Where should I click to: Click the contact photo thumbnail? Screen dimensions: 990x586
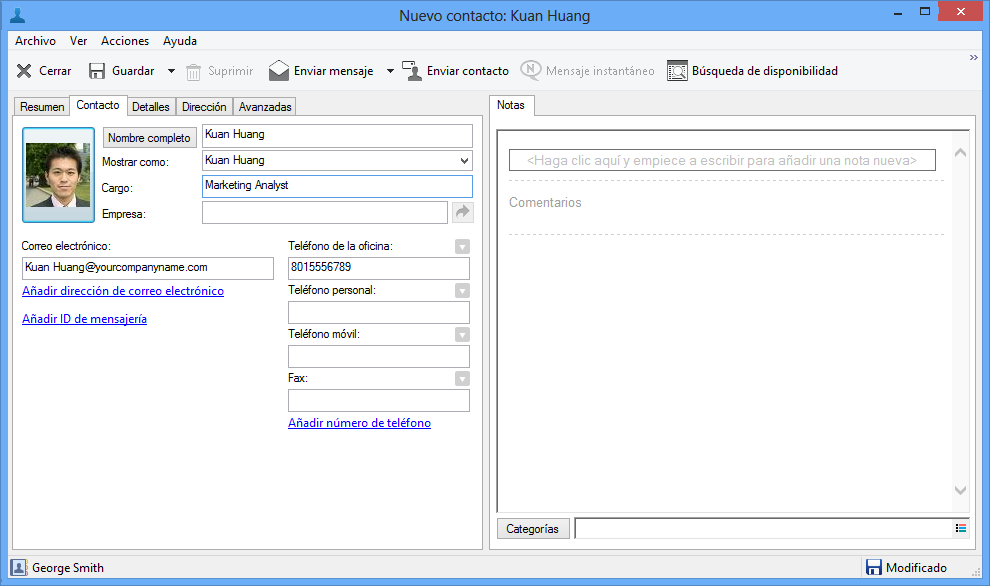point(58,175)
